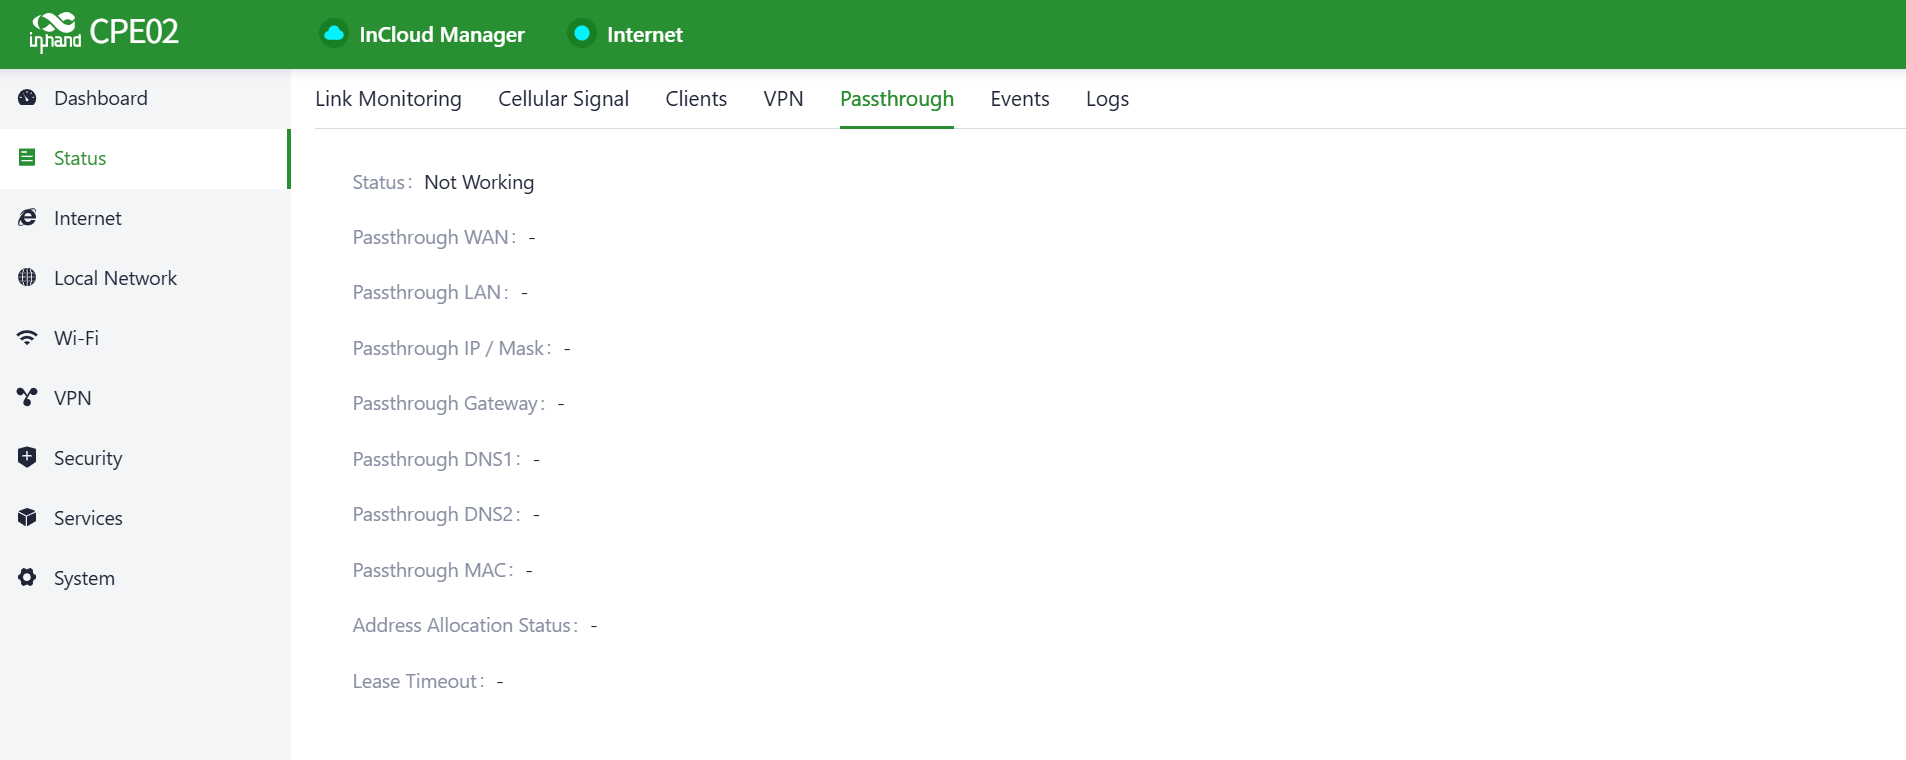
Task: Click the Local Network globe icon
Action: point(28,278)
